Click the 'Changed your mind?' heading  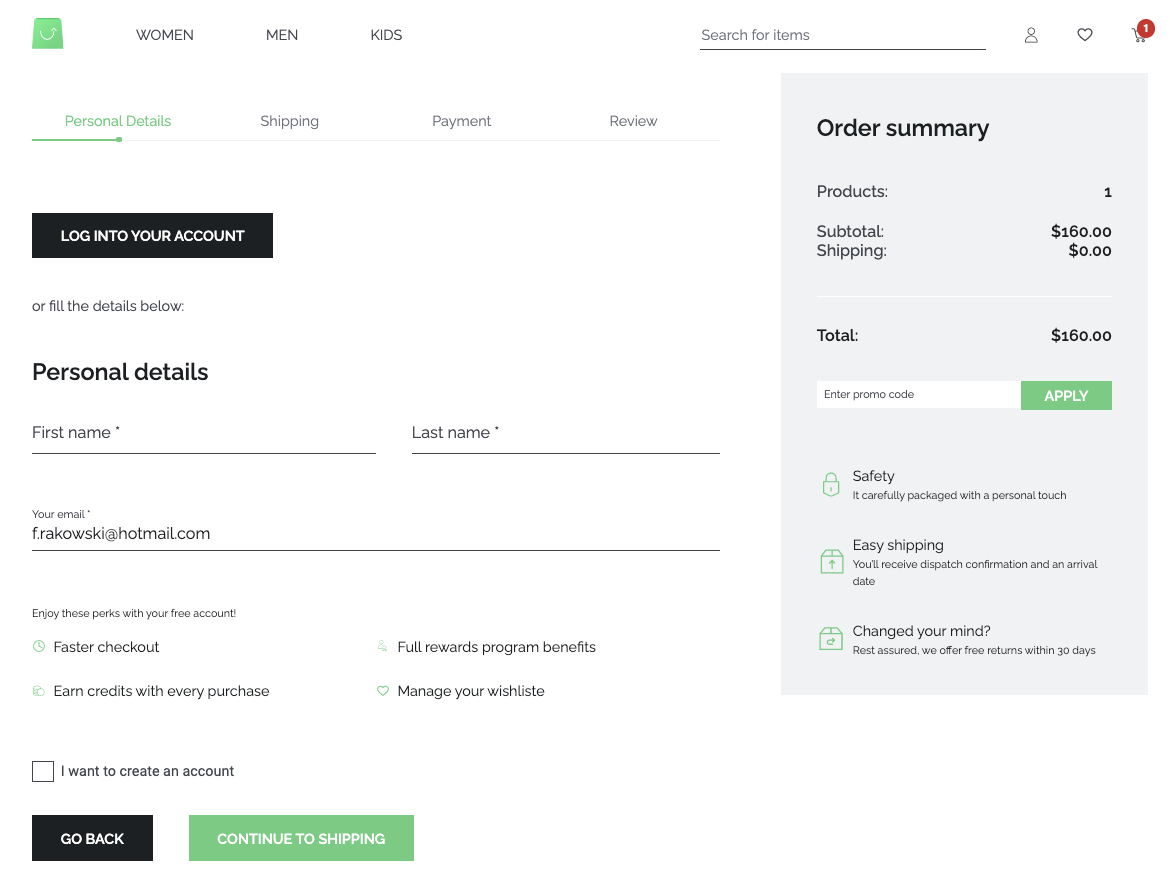coord(921,631)
